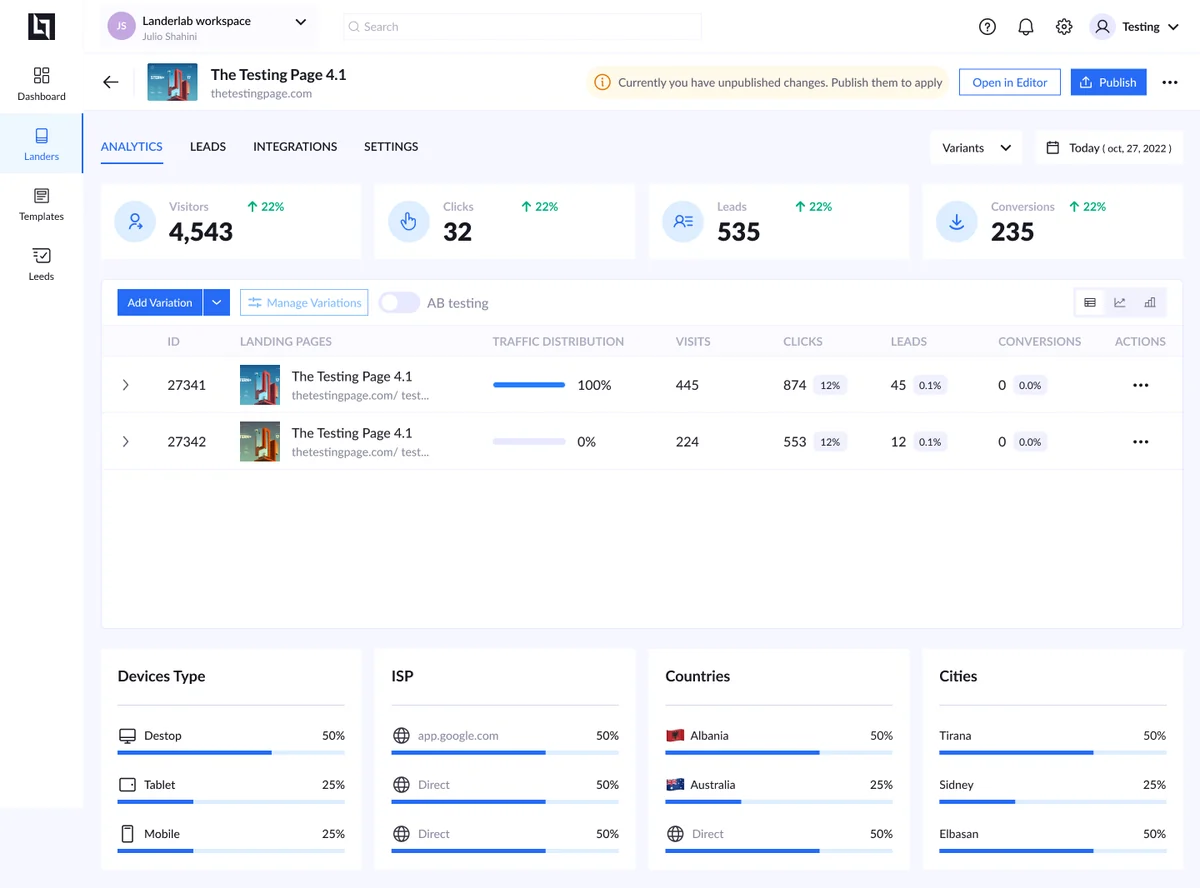This screenshot has width=1200, height=888.
Task: Open actions menu for variation 27341
Action: [1140, 385]
